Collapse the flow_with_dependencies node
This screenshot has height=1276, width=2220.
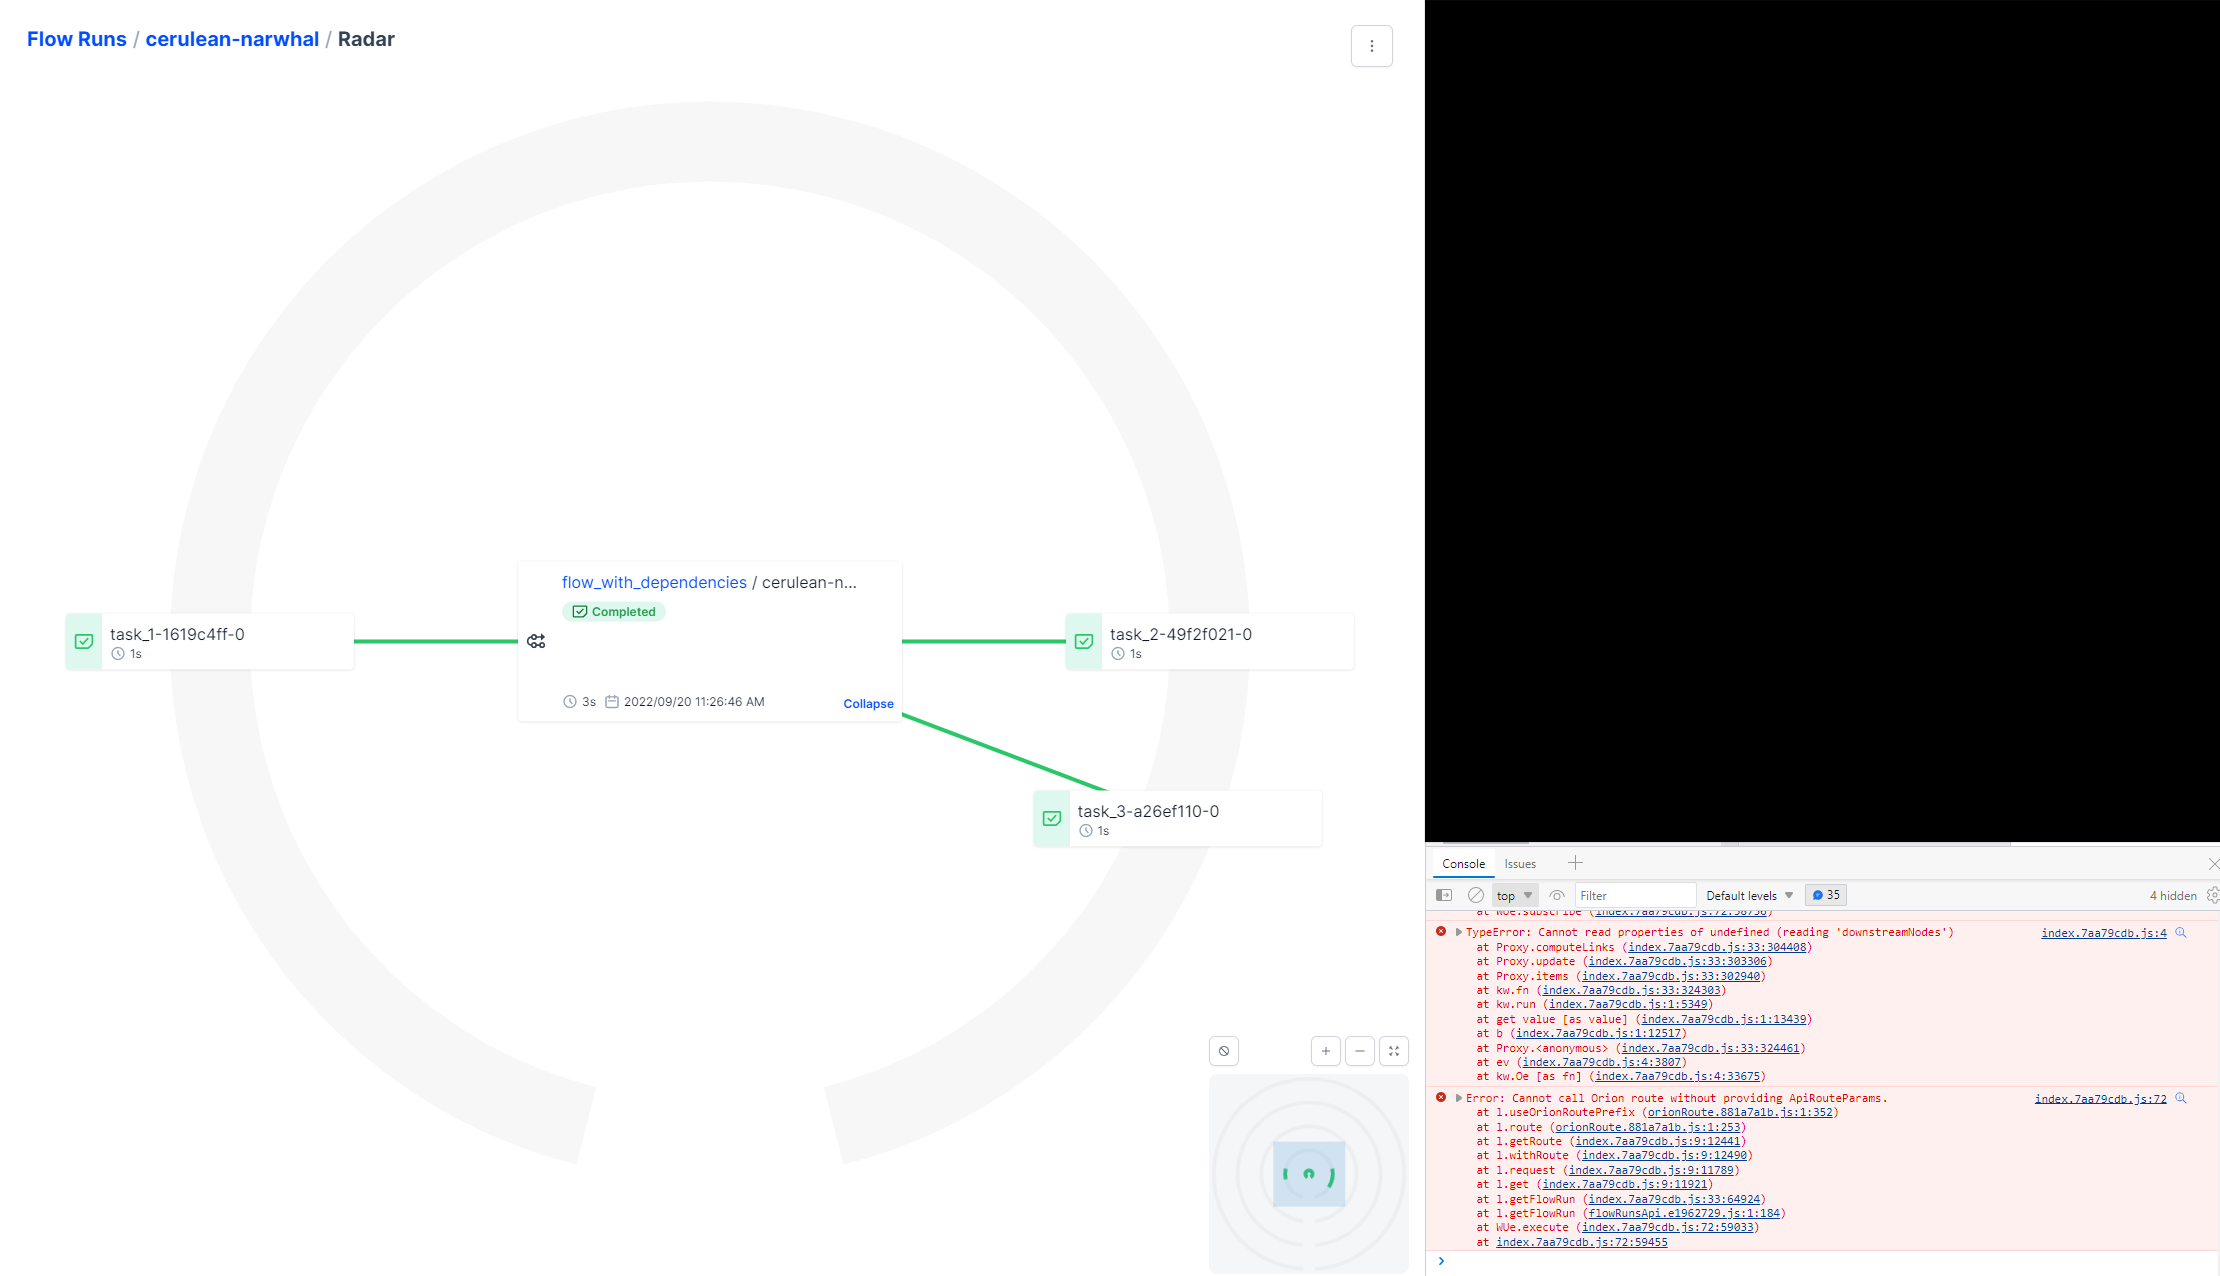tap(867, 703)
